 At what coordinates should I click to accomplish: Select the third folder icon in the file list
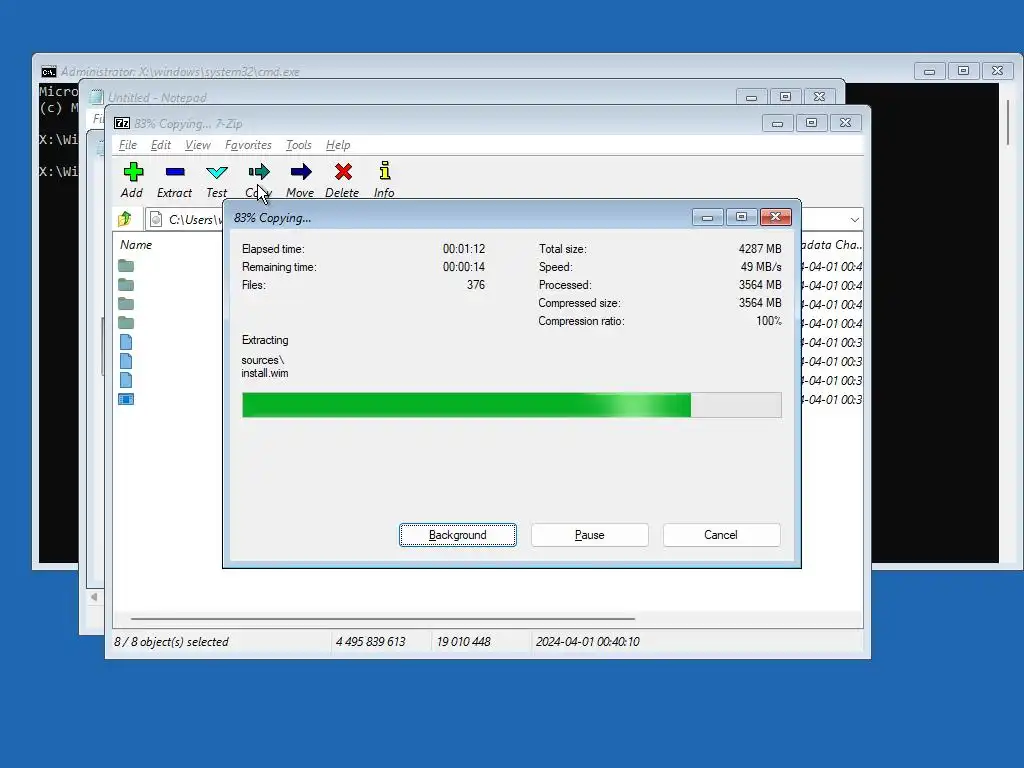126,304
